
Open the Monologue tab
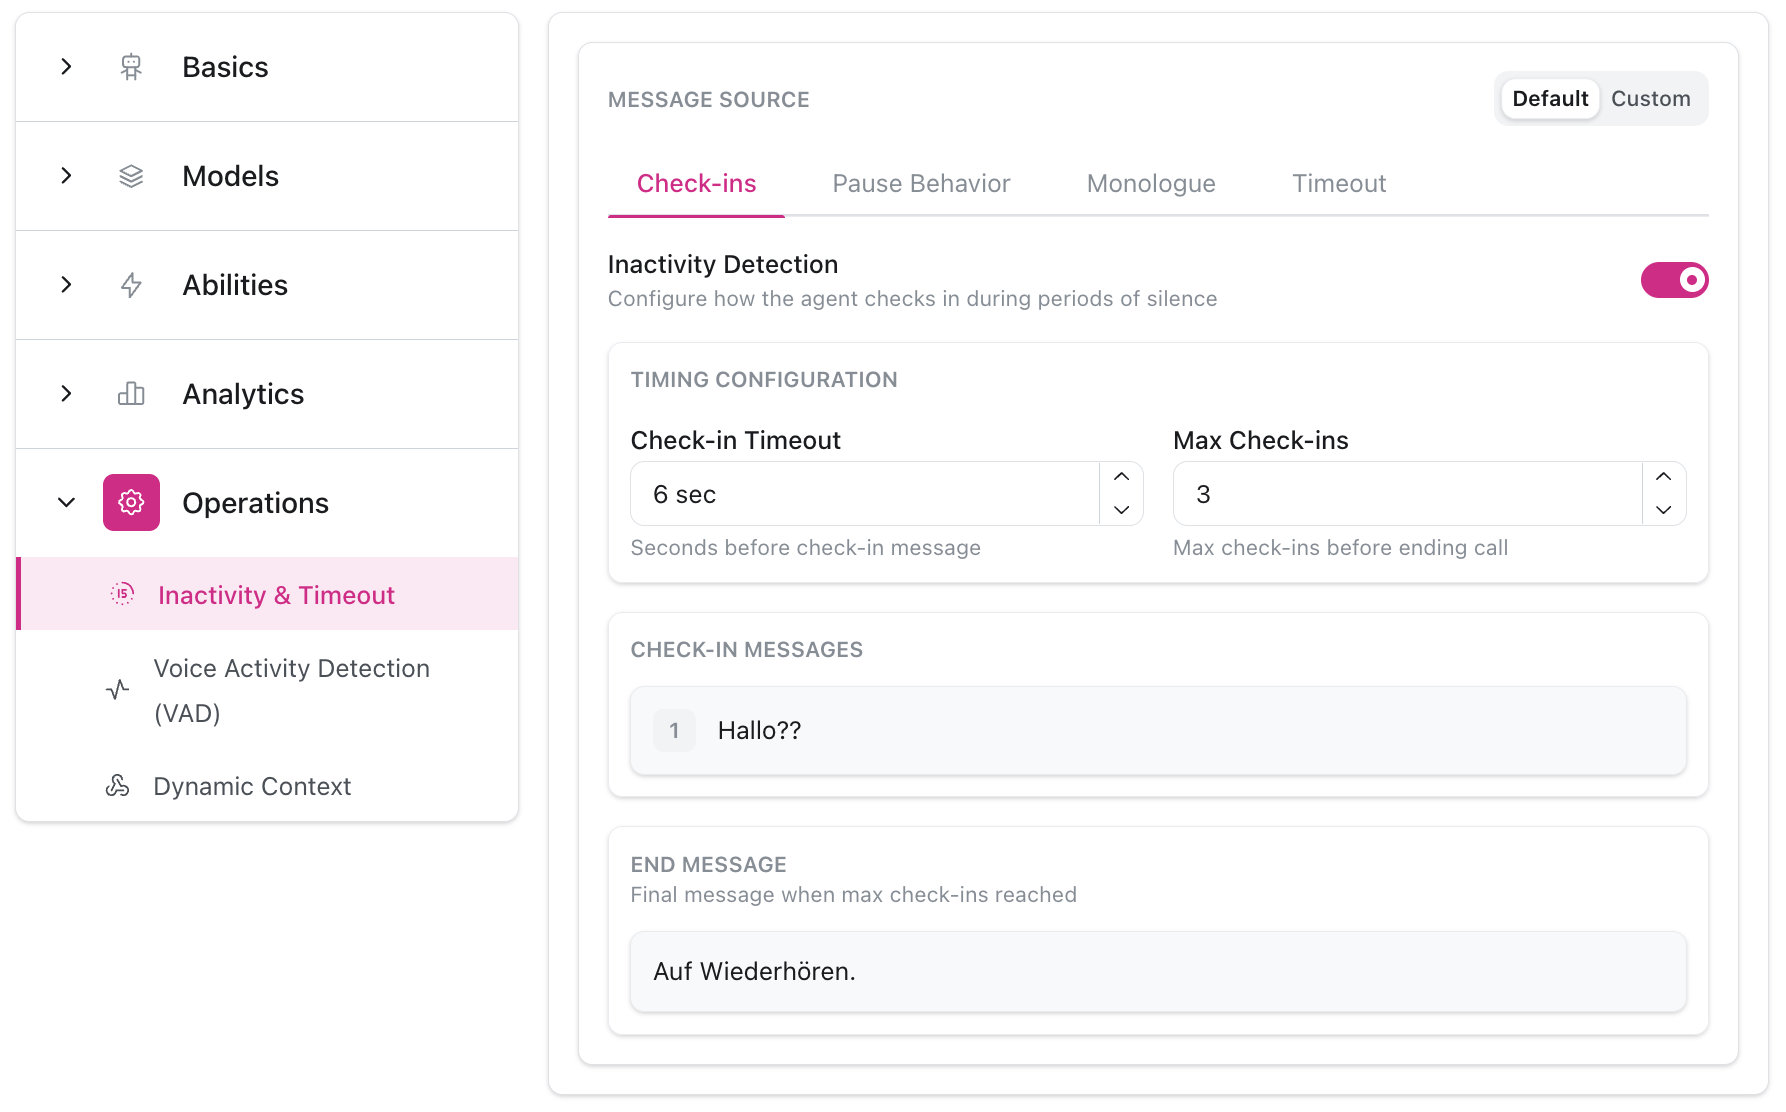pos(1150,183)
